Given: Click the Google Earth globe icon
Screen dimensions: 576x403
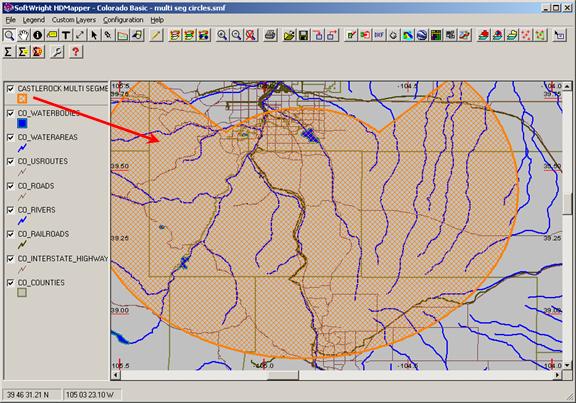Looking at the screenshot, I should 422,35.
